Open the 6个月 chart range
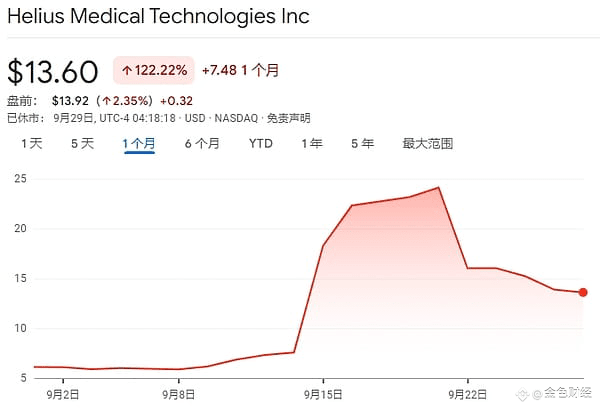The image size is (600, 411). 202,144
